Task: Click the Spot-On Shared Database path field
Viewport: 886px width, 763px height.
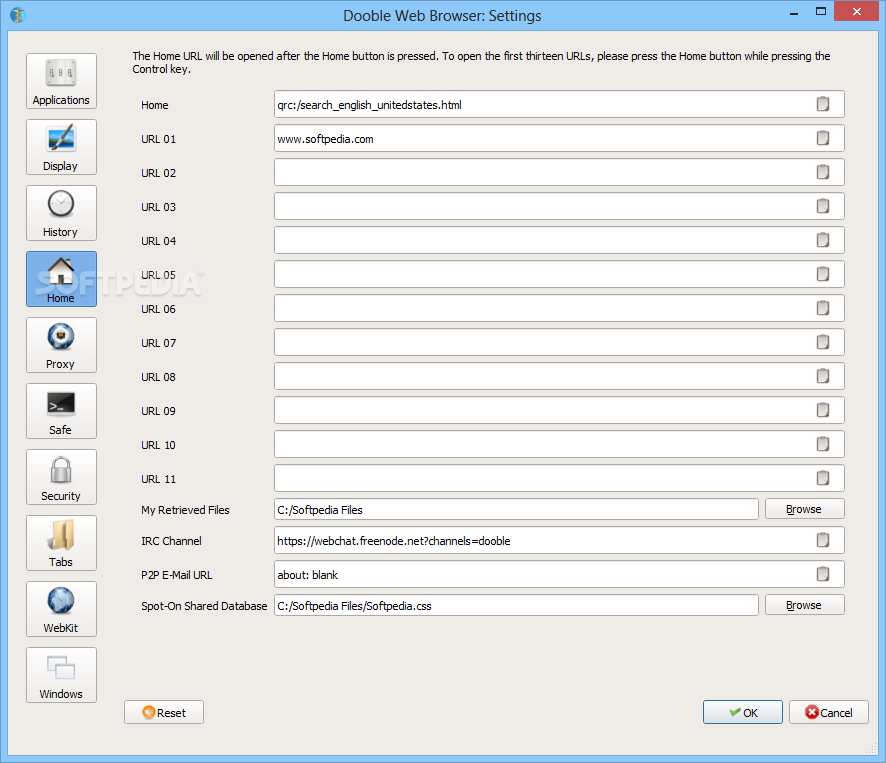Action: coord(516,605)
